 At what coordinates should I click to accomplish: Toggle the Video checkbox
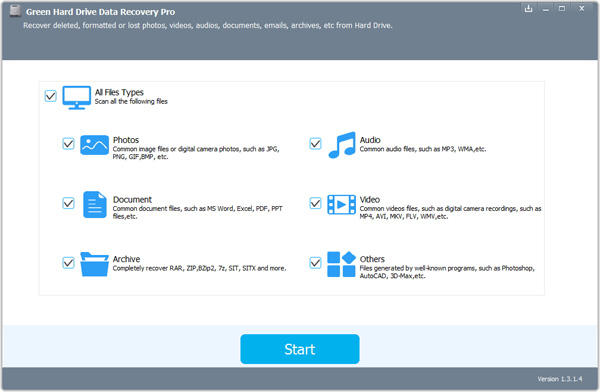315,203
